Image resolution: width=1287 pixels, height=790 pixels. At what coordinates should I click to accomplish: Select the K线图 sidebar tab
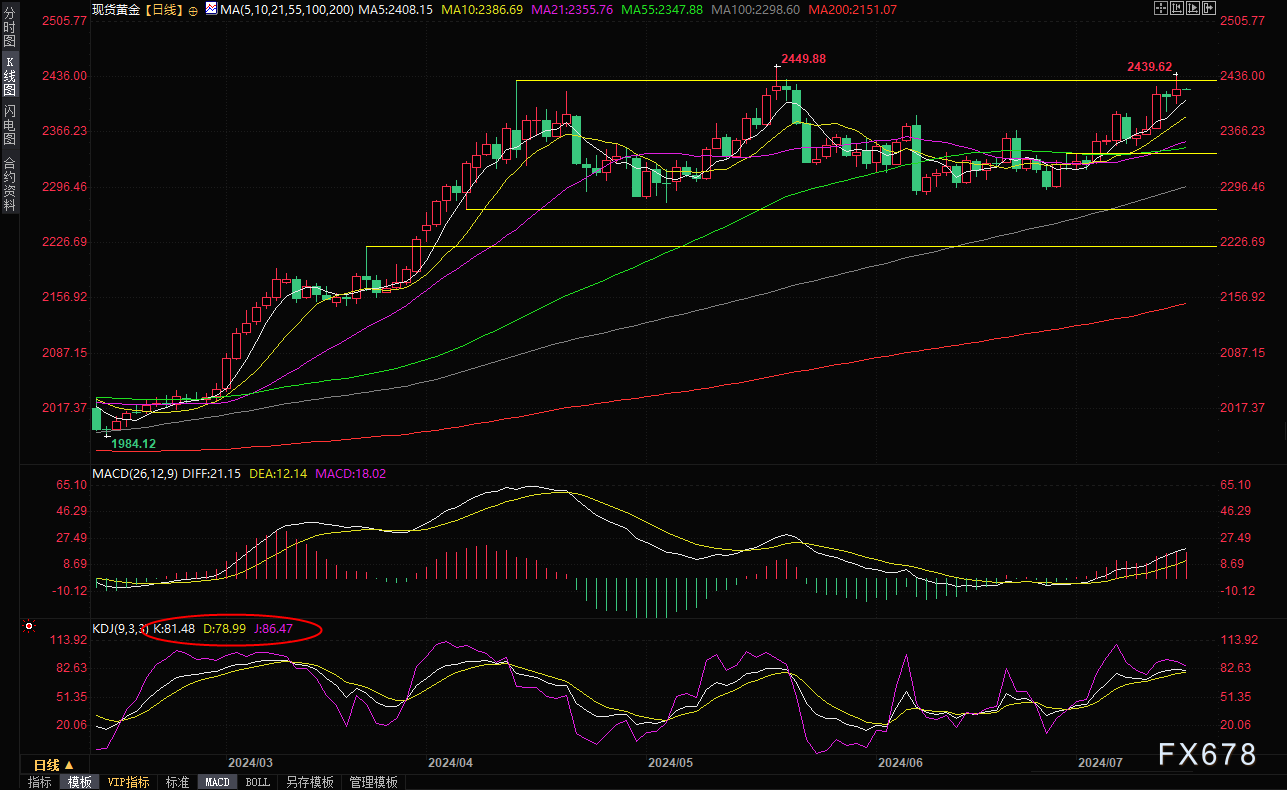pyautogui.click(x=10, y=75)
